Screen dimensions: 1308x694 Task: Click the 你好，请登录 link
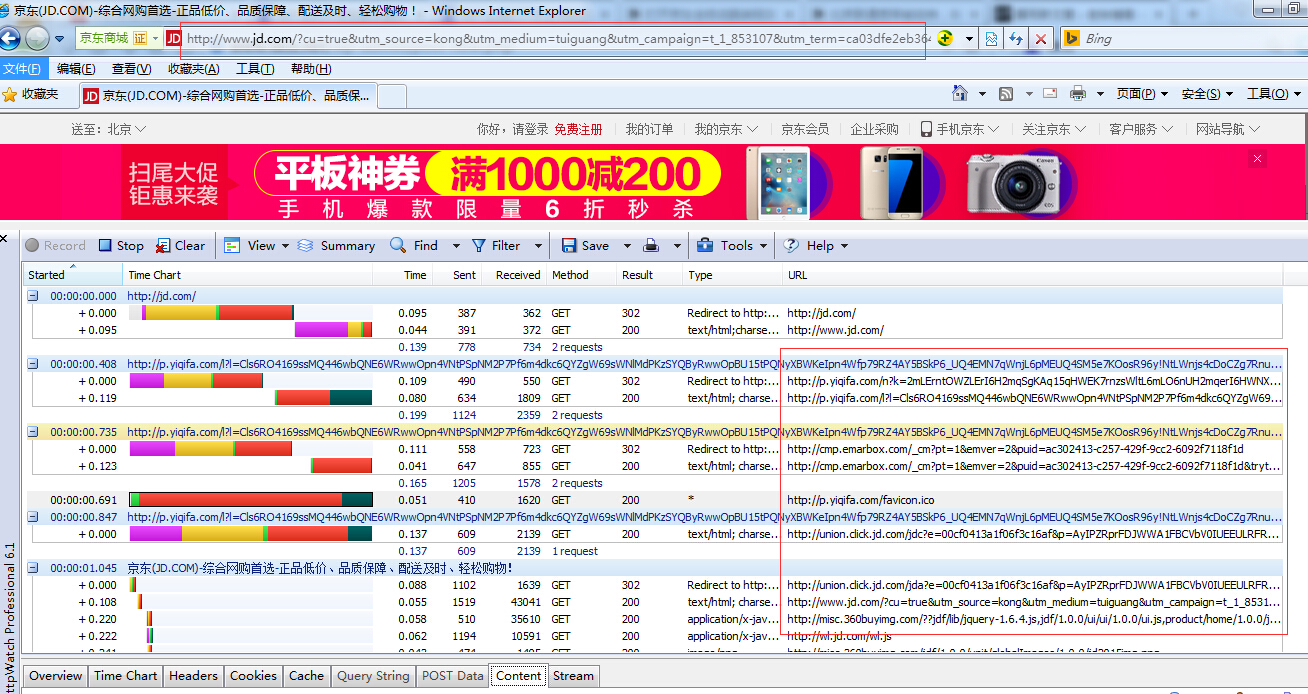click(x=513, y=129)
